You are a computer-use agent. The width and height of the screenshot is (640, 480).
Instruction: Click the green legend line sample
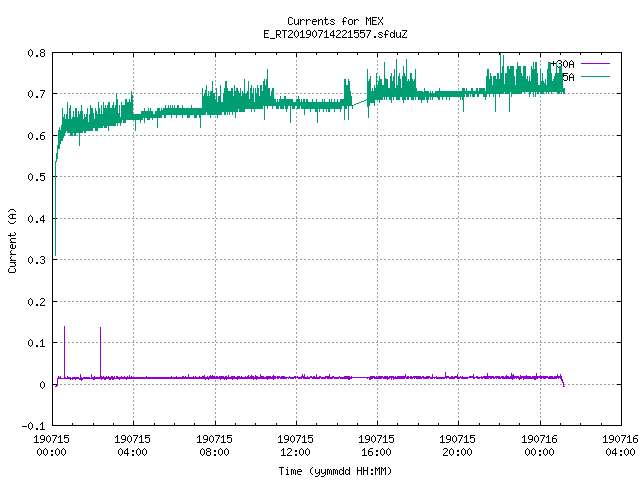[595, 77]
